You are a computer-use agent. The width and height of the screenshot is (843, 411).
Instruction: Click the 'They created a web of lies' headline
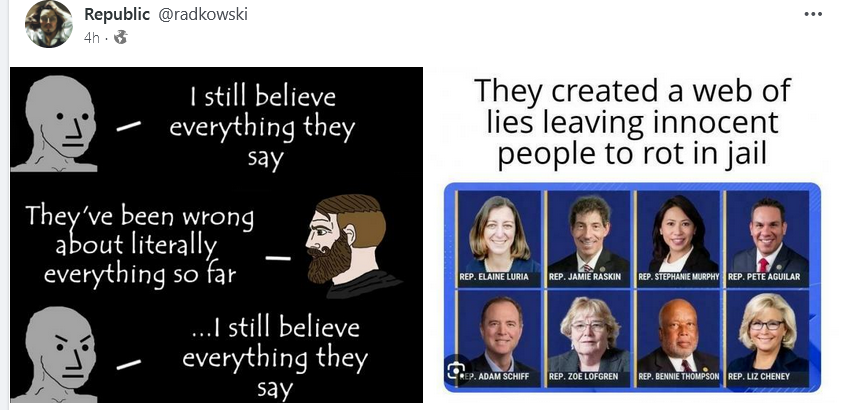[x=632, y=122]
